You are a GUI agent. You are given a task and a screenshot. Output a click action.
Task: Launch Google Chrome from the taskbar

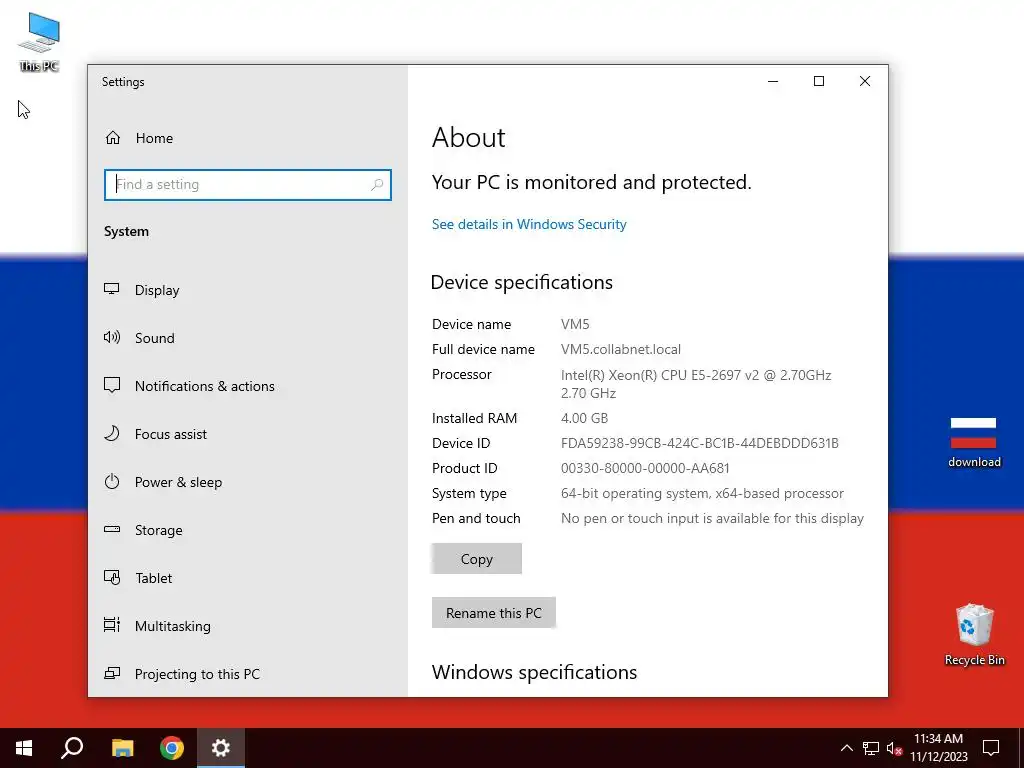click(x=172, y=748)
